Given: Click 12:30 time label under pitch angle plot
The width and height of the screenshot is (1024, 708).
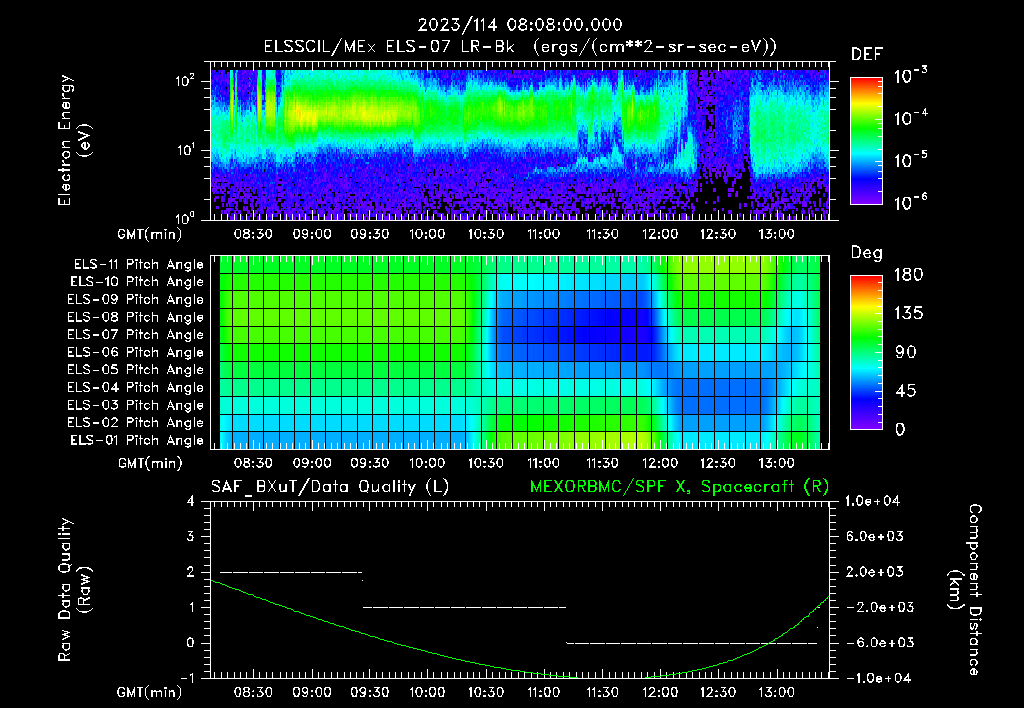Looking at the screenshot, I should click(x=718, y=463).
